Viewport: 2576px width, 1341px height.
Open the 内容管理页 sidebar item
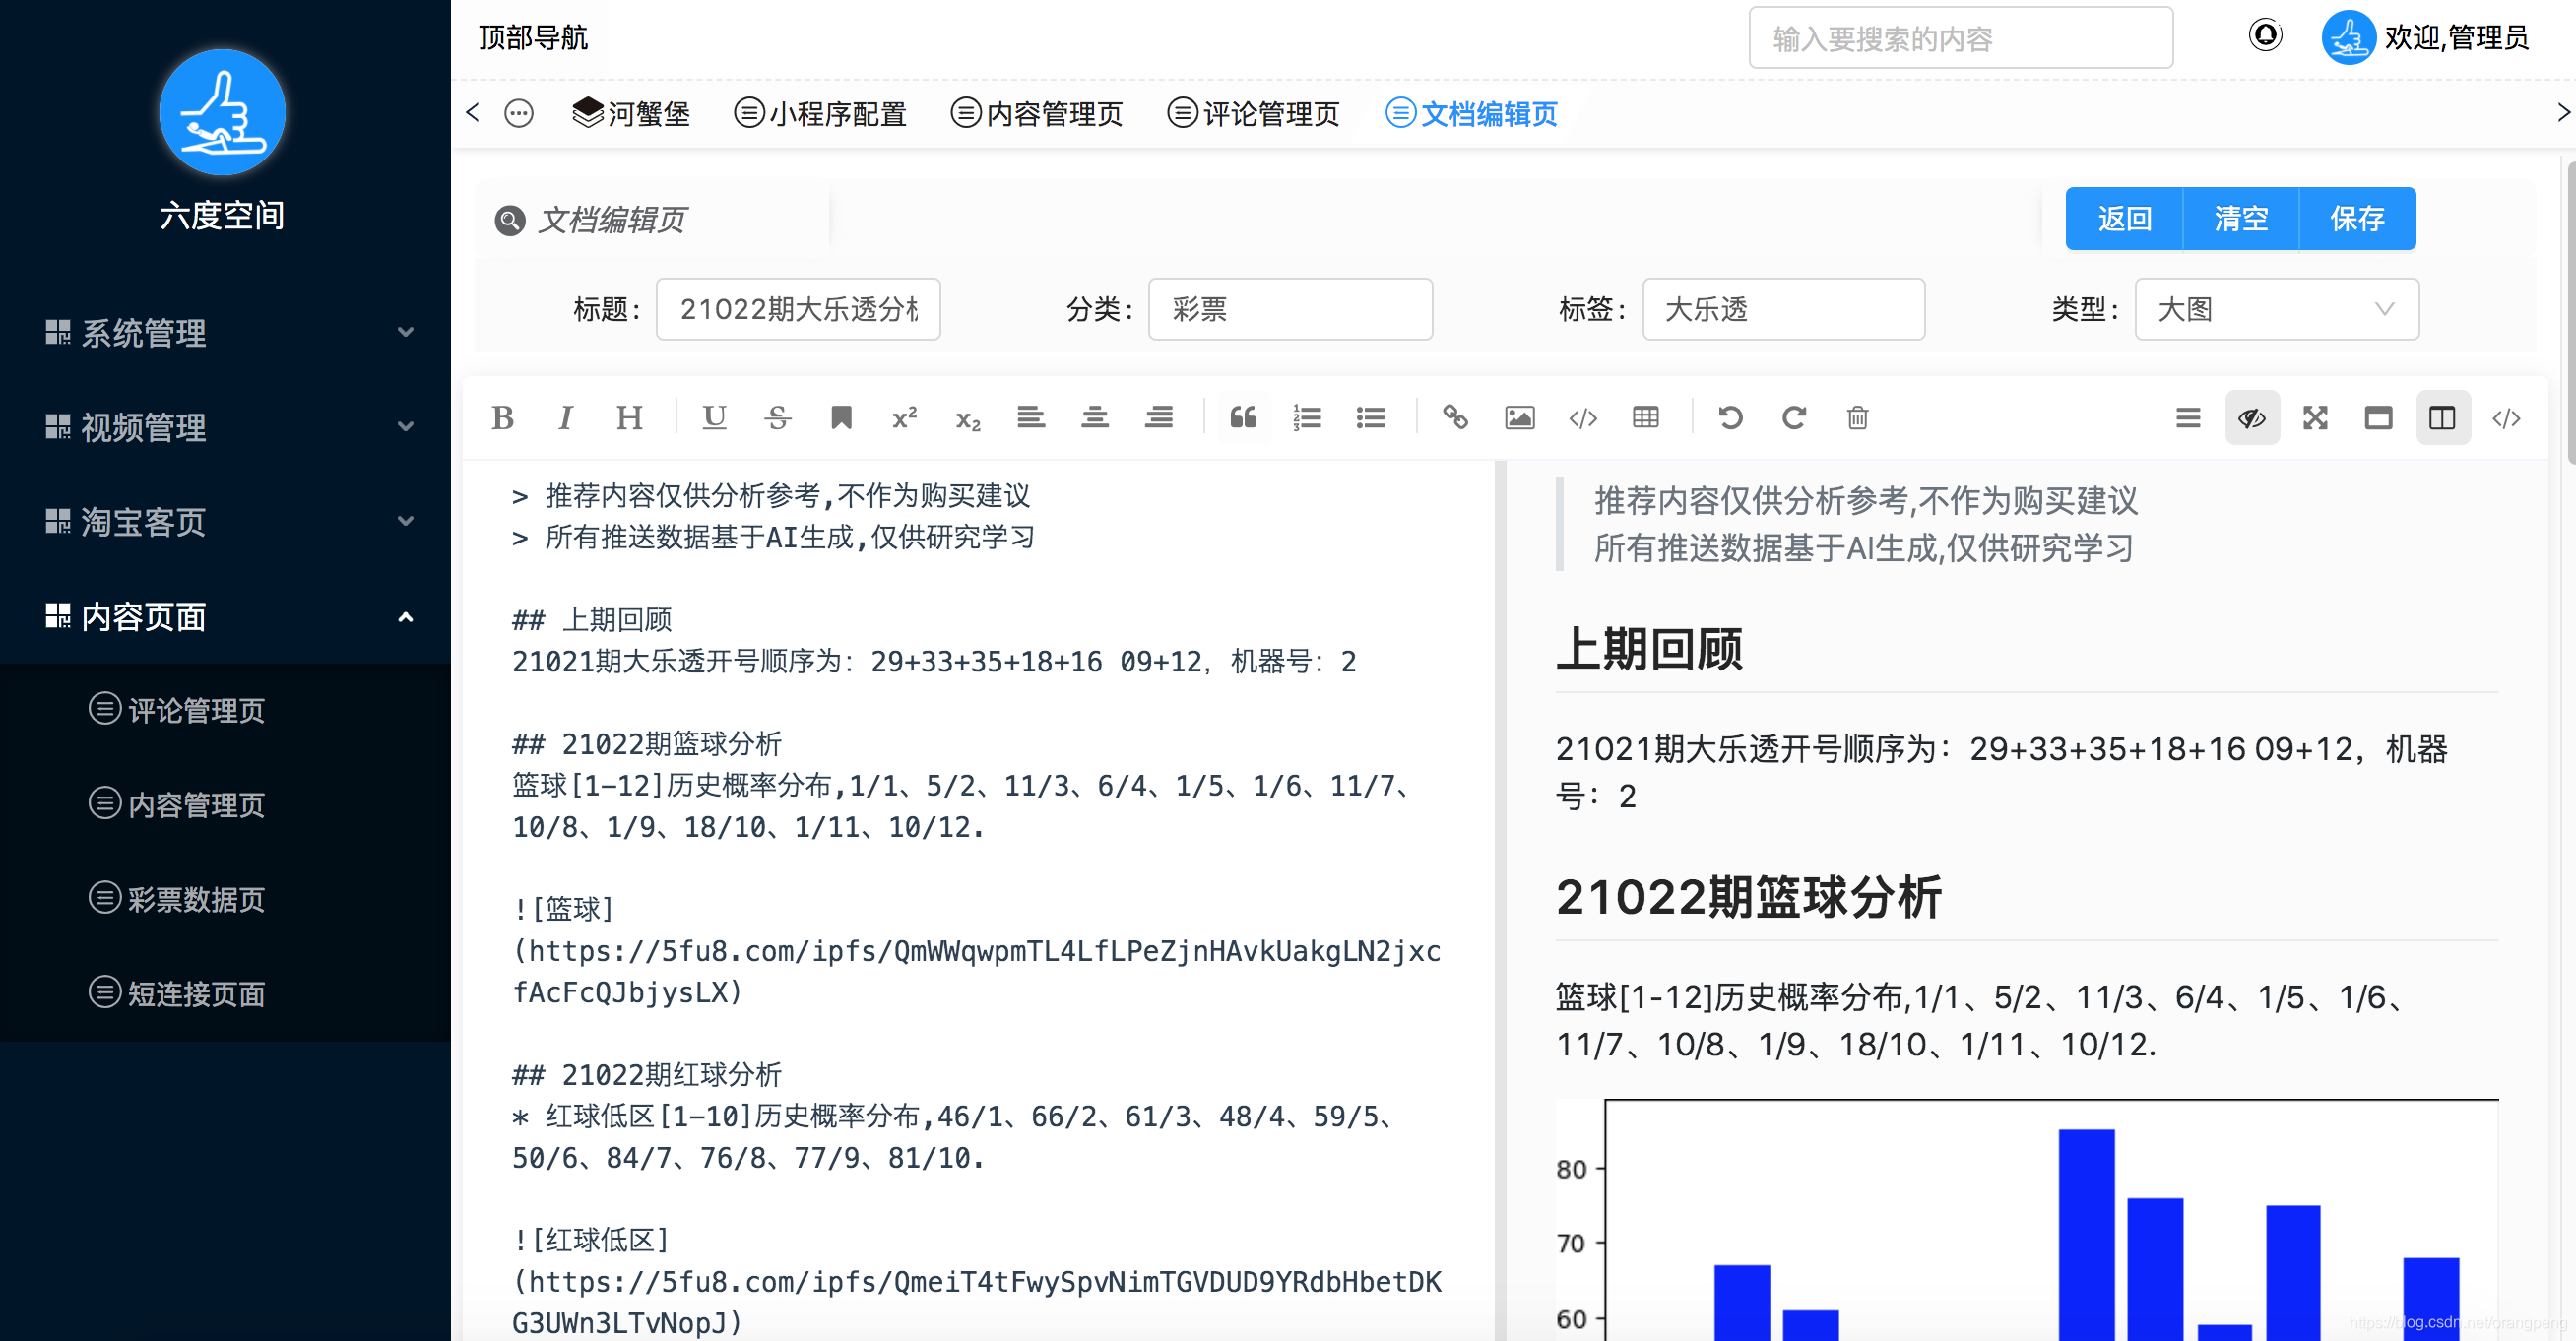(x=225, y=804)
